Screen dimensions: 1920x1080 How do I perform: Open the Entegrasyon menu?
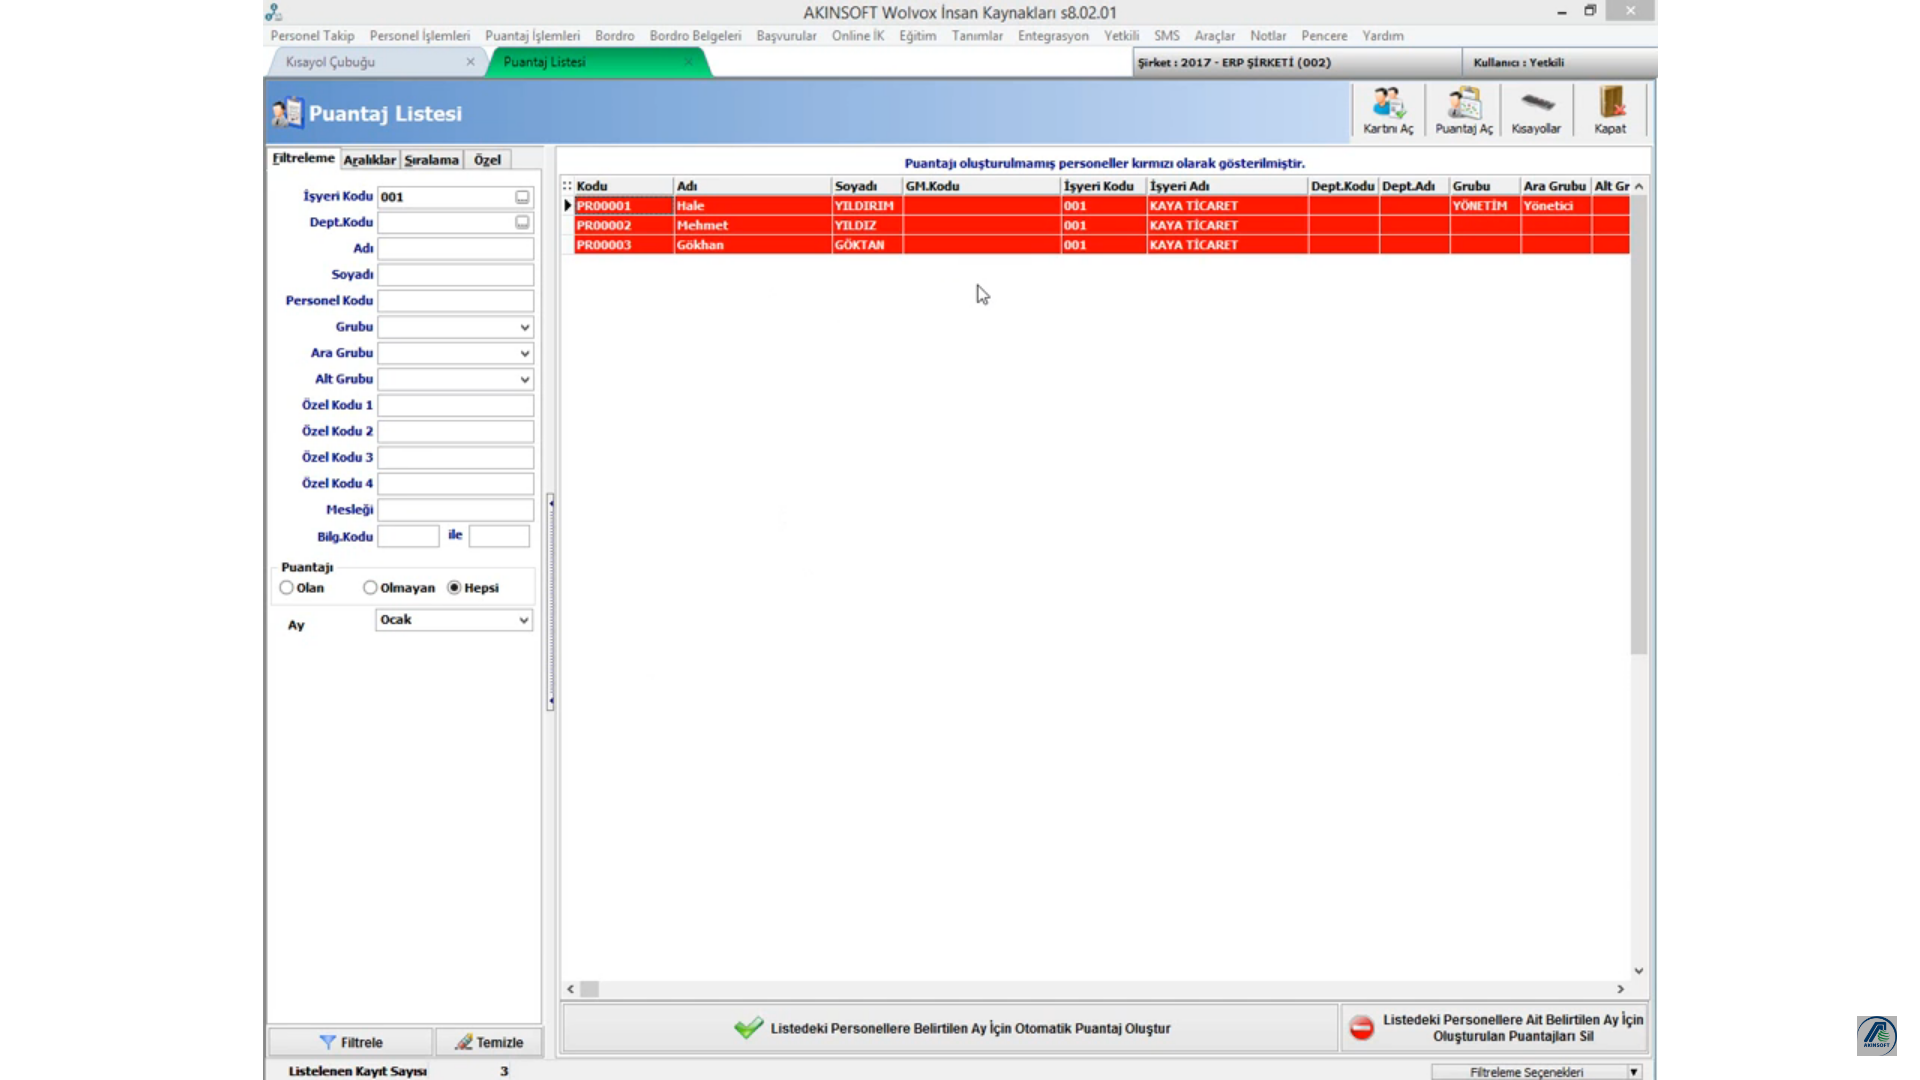pyautogui.click(x=1053, y=36)
